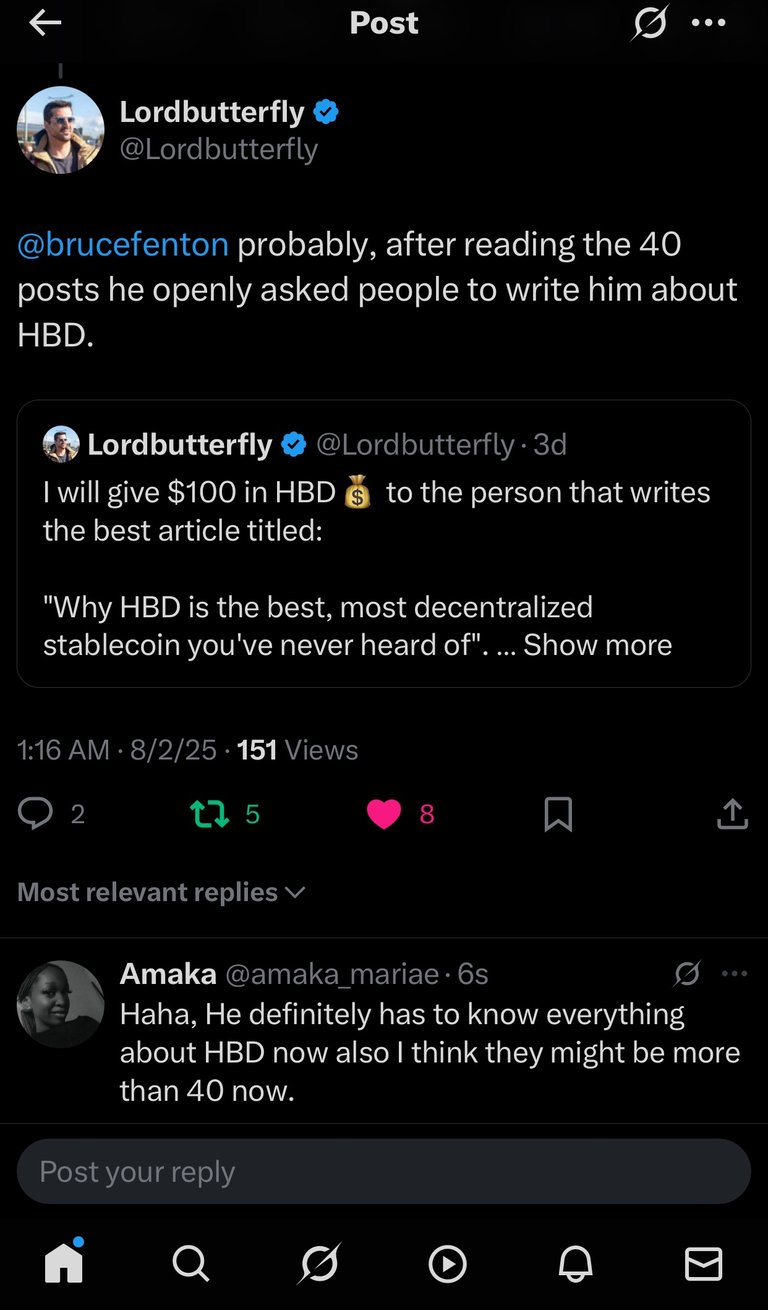
Task: Tap the share upload icon
Action: click(732, 814)
